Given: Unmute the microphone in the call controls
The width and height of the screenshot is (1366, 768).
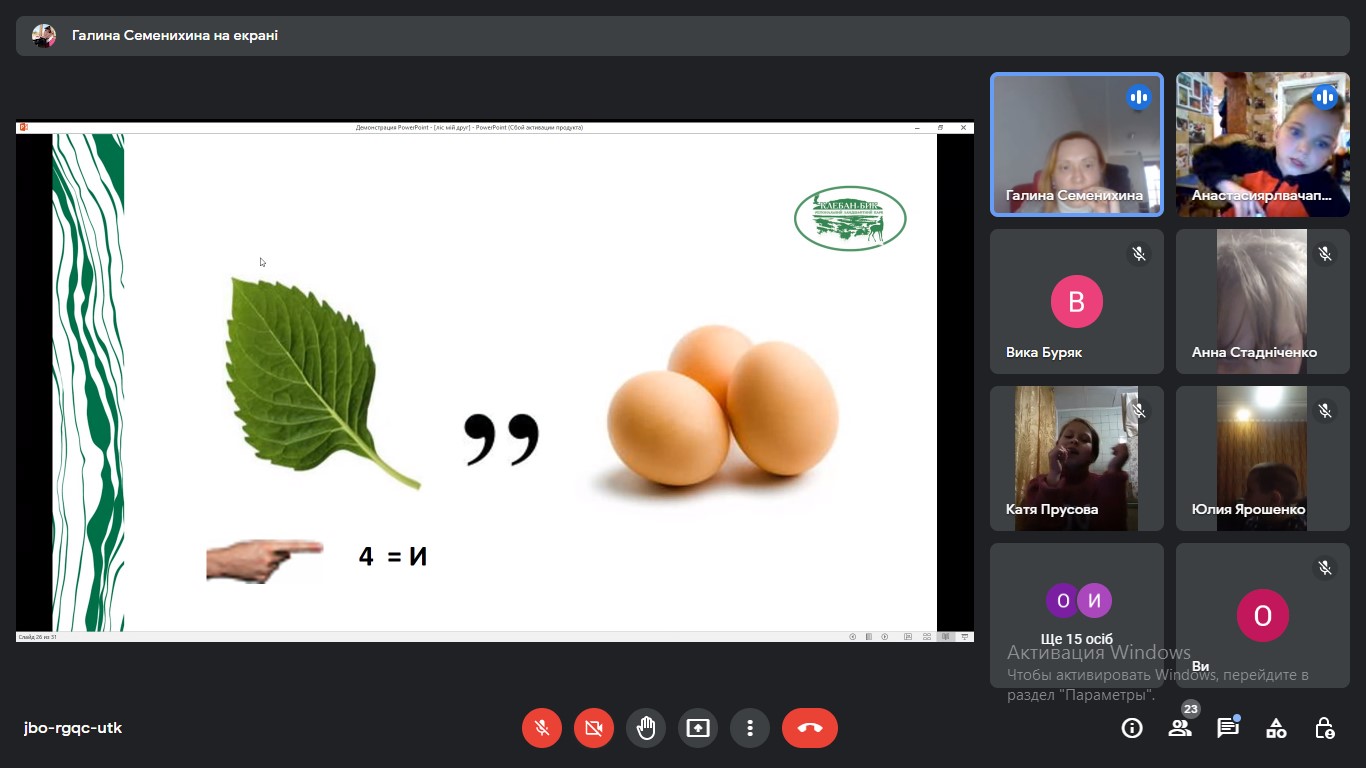Looking at the screenshot, I should [x=542, y=728].
